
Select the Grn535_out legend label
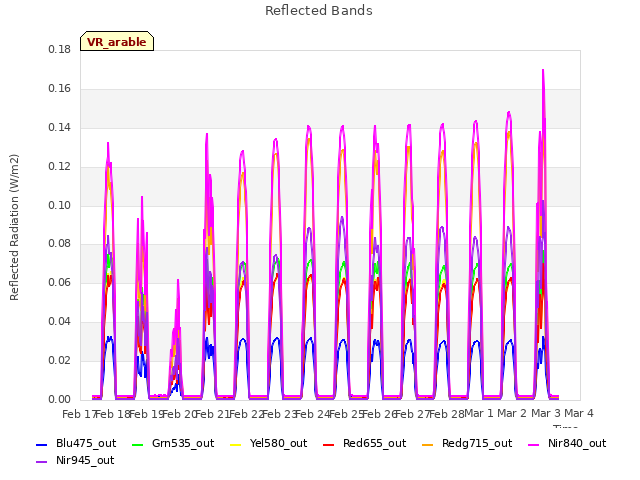[183, 443]
